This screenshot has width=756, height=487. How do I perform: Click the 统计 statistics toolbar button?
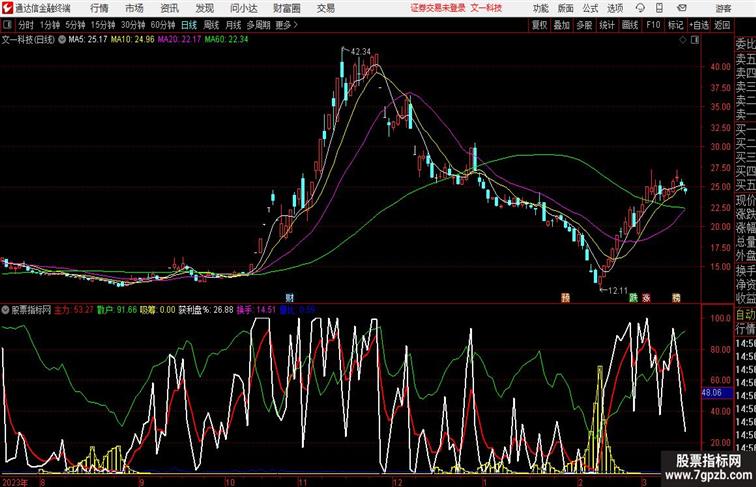pyautogui.click(x=607, y=25)
